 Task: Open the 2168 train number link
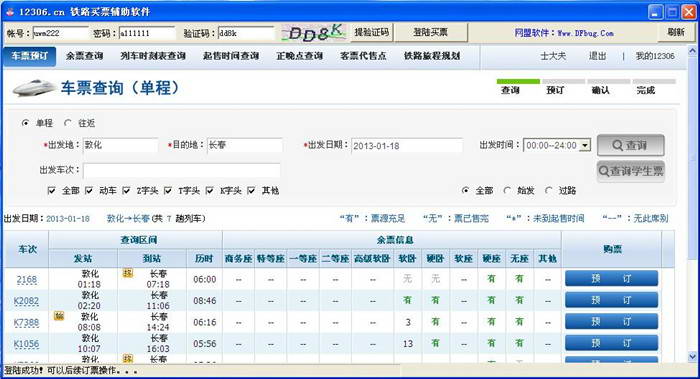coord(26,279)
